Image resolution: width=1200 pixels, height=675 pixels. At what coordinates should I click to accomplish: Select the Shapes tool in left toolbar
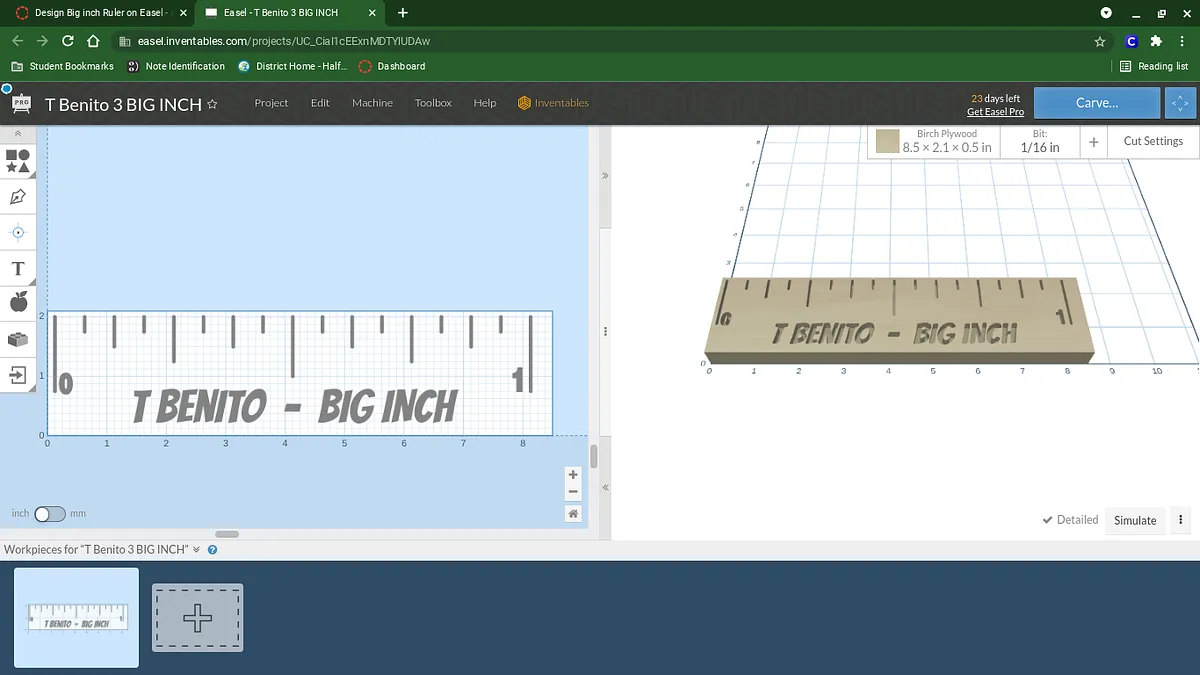pyautogui.click(x=18, y=161)
